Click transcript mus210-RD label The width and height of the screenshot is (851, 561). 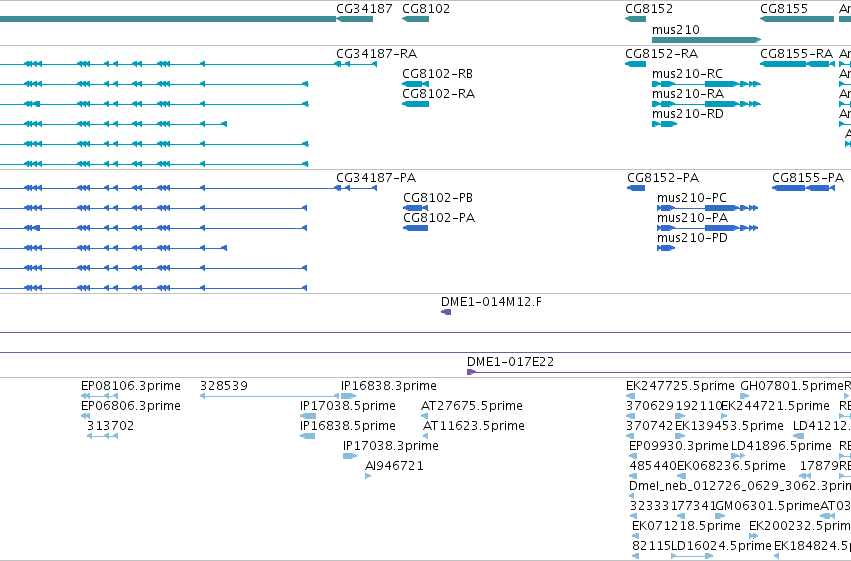point(687,114)
